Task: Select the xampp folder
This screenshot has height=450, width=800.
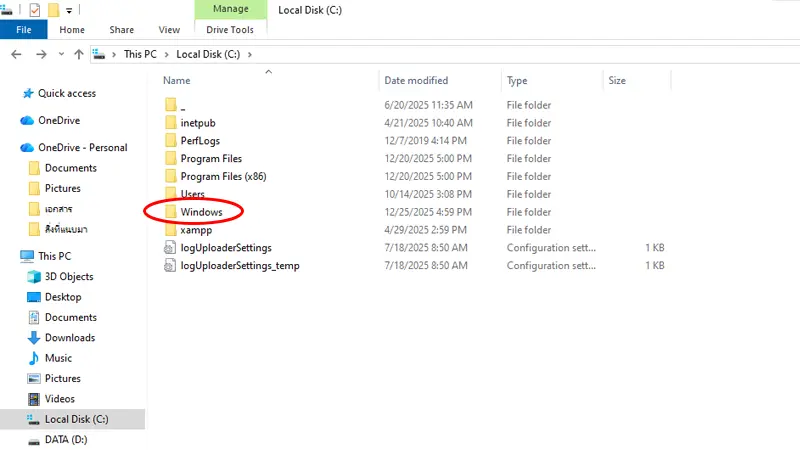Action: (x=196, y=230)
